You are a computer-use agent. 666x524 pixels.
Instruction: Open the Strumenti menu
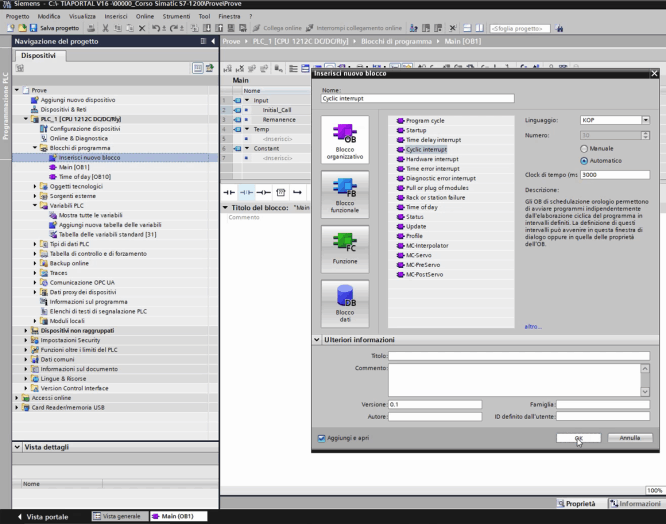(x=176, y=16)
